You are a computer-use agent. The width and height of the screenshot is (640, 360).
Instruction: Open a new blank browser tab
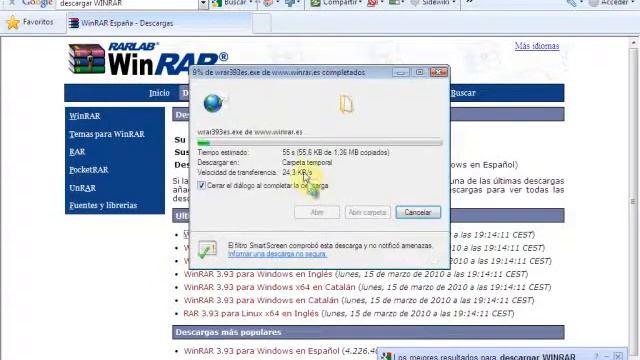coord(262,23)
